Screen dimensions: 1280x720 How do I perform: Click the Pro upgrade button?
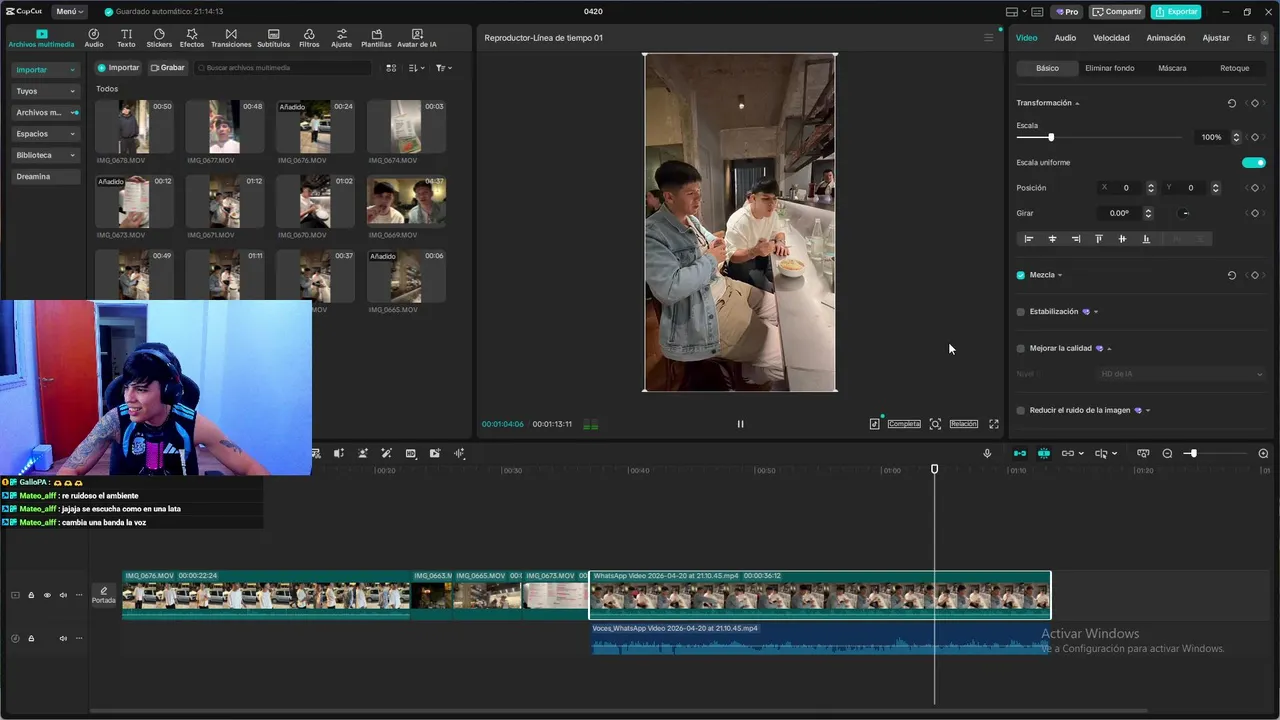(1066, 12)
